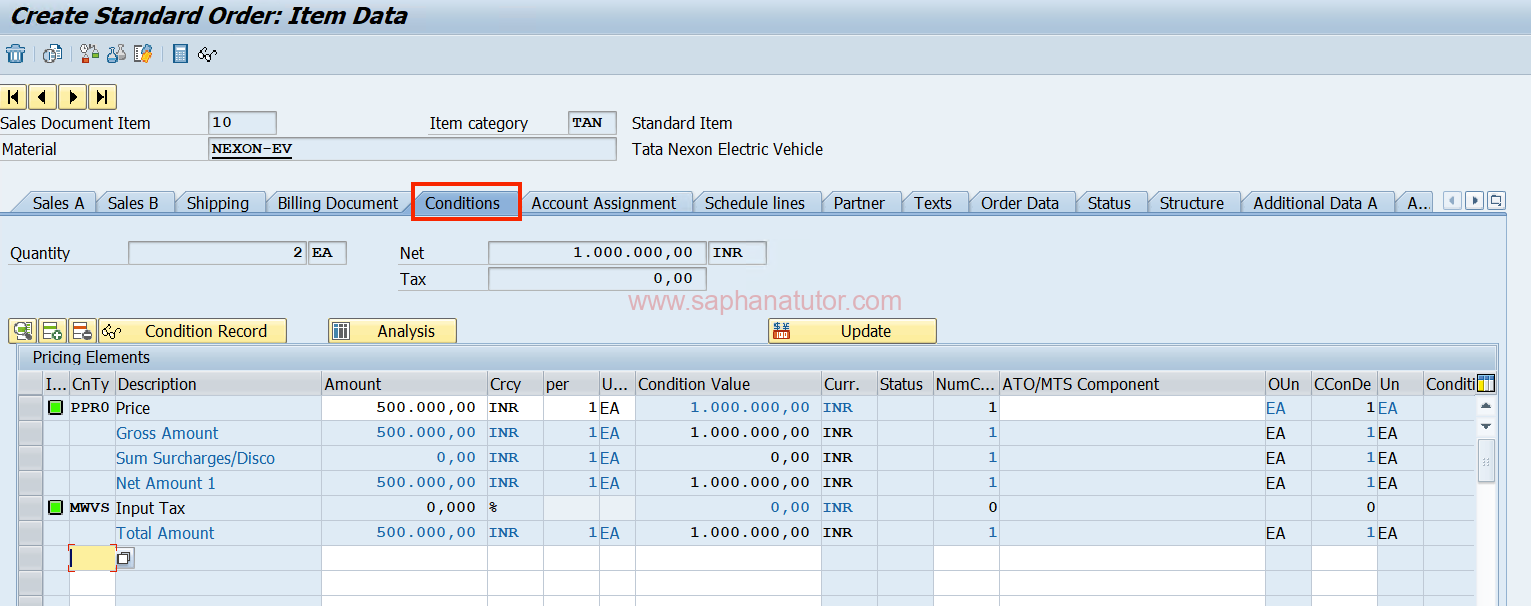
Task: Select the Total Amount row selector box
Action: (30, 533)
